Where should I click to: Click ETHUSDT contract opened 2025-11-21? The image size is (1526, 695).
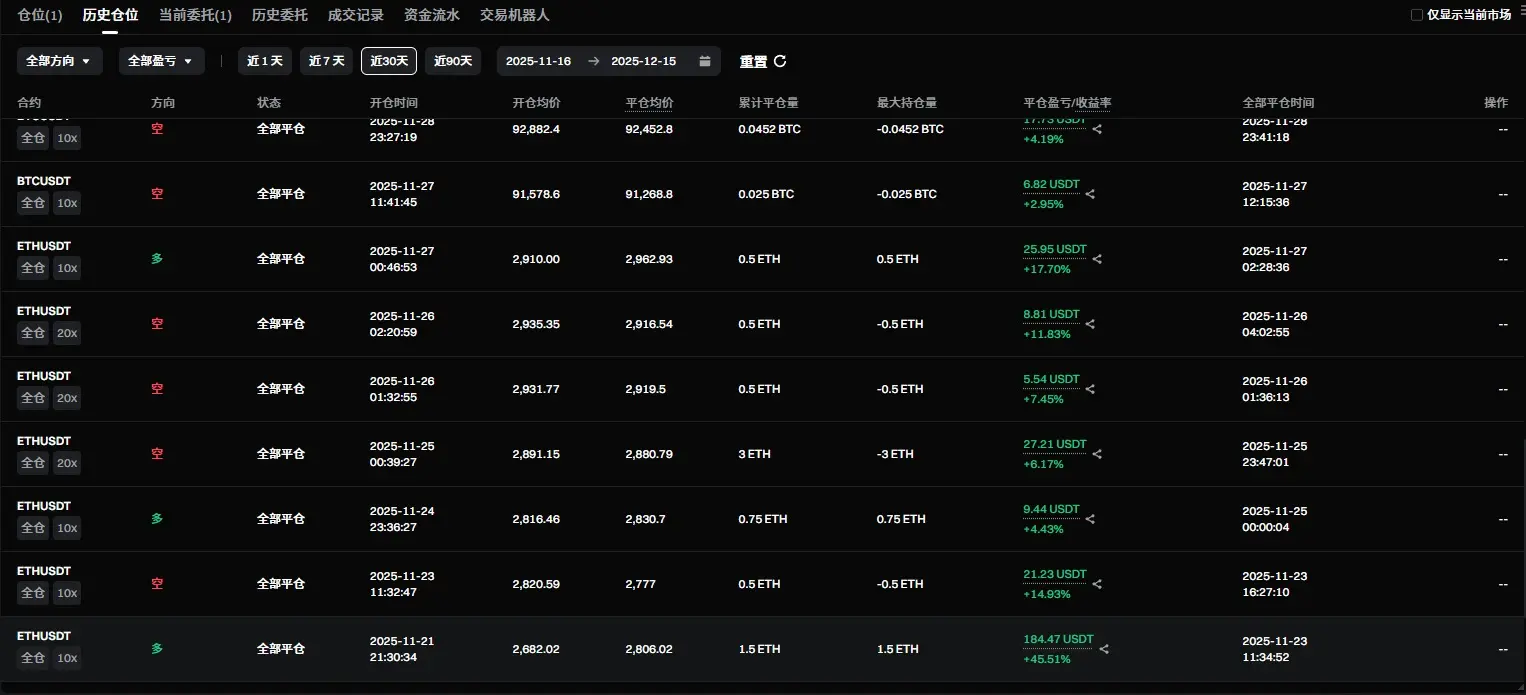pos(44,636)
